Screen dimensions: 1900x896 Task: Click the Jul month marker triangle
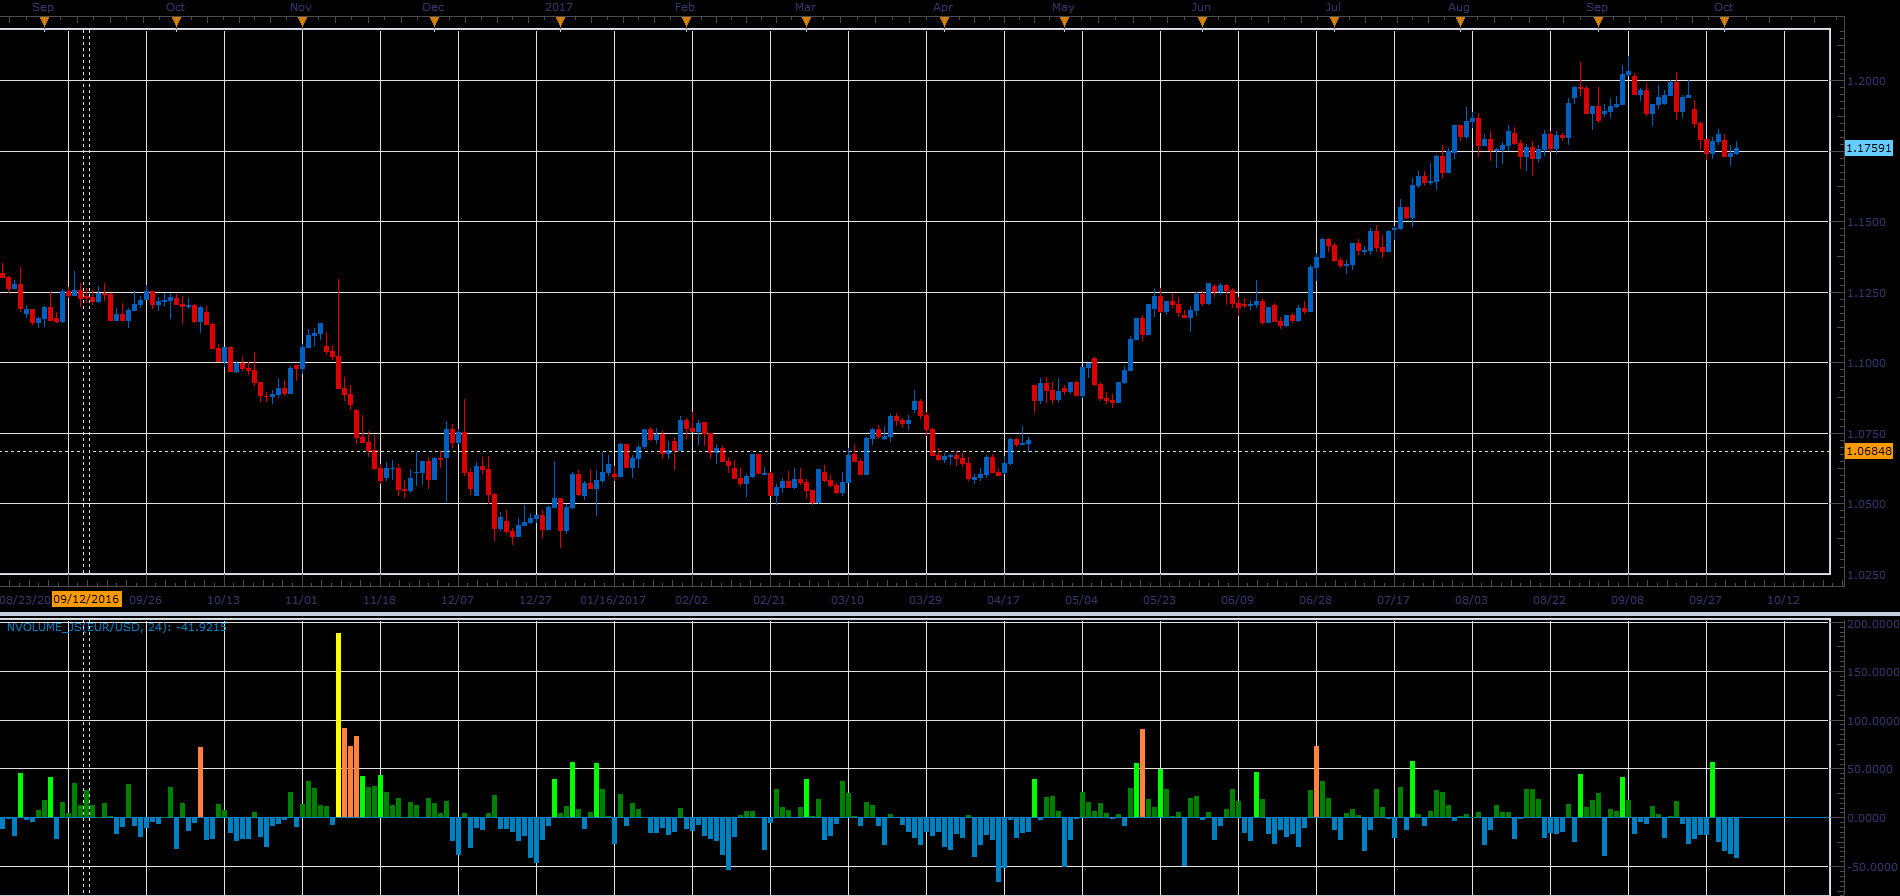tap(1334, 23)
